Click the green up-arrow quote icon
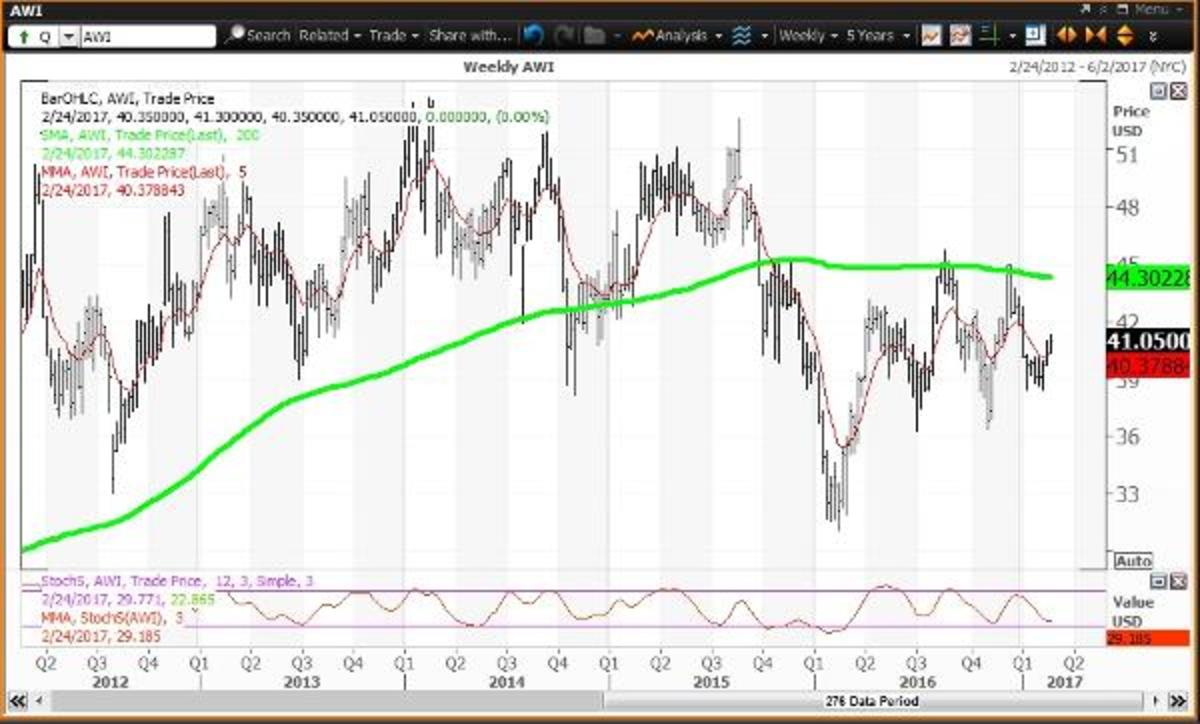Screen dimensions: 1200x724 pyautogui.click(x=22, y=36)
